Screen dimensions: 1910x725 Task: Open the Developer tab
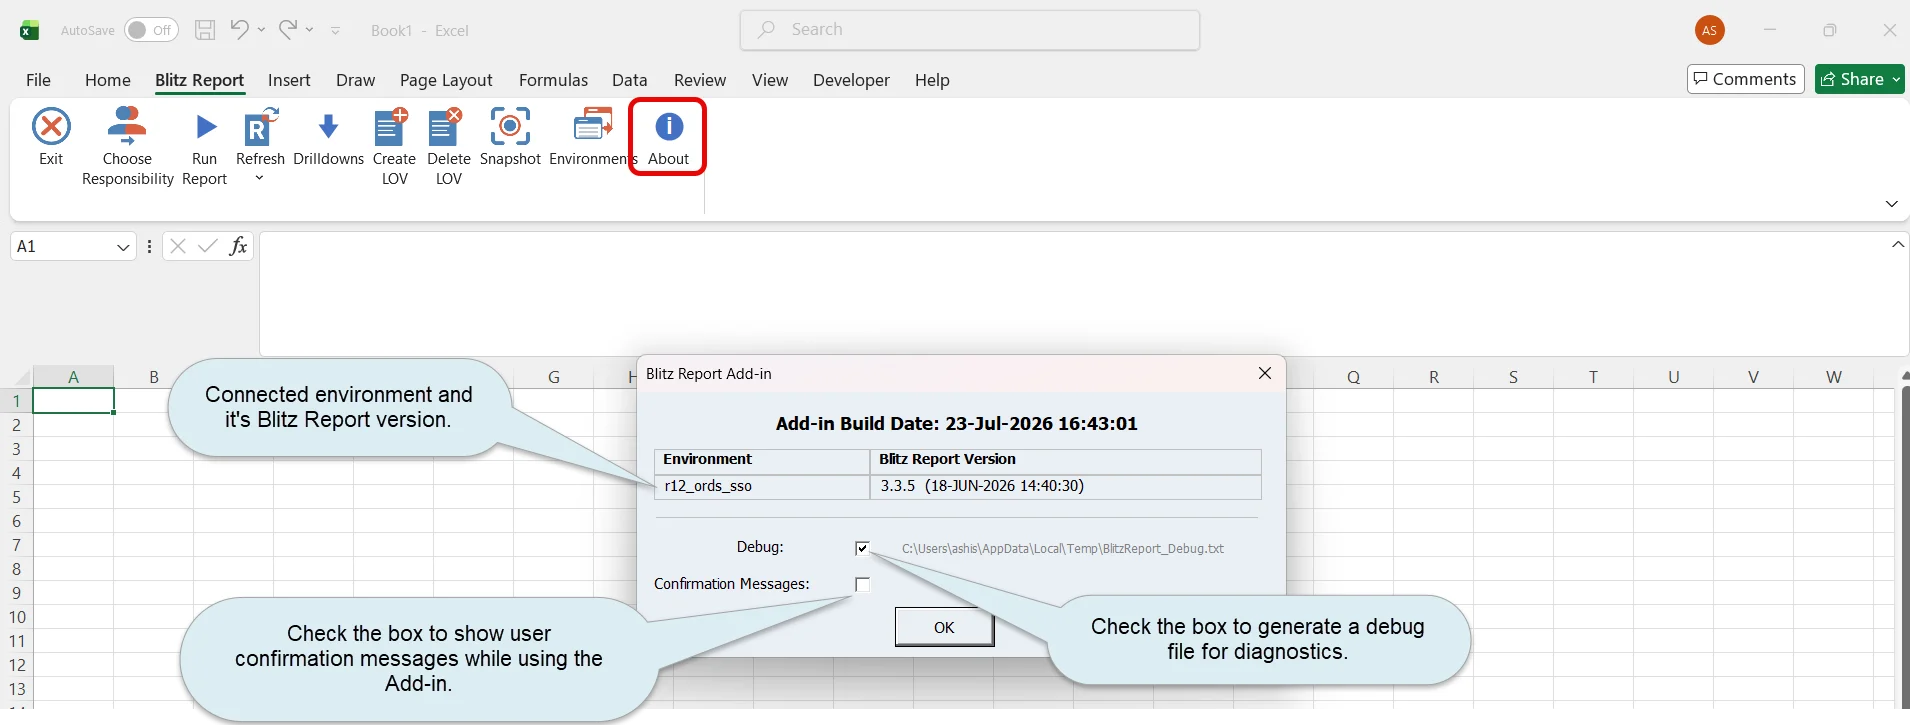click(851, 80)
